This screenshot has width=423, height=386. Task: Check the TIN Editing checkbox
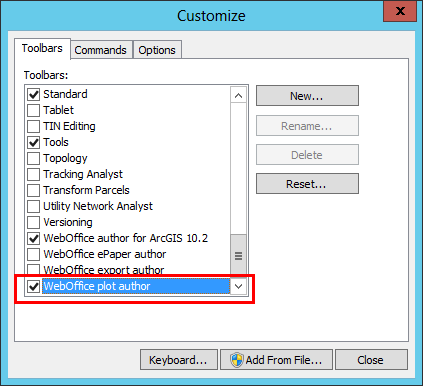[33, 126]
